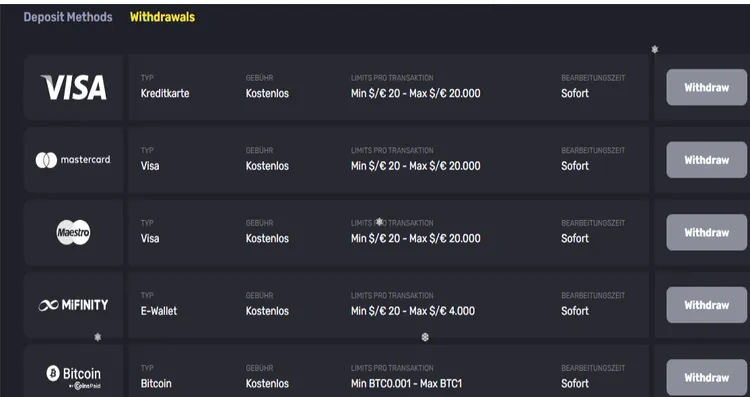The height and width of the screenshot is (397, 750).
Task: Withdraw using the MiFinity method
Action: [706, 305]
